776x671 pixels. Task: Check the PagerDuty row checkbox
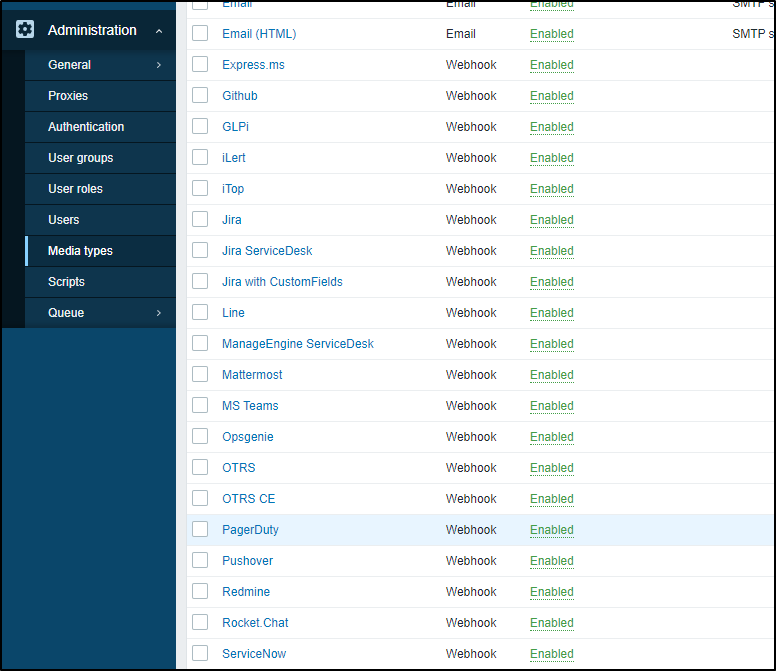(200, 529)
